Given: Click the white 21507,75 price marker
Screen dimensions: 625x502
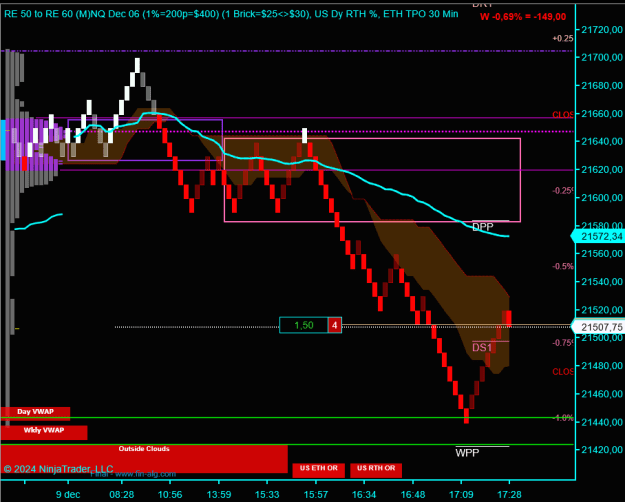Looking at the screenshot, I should 598,327.
